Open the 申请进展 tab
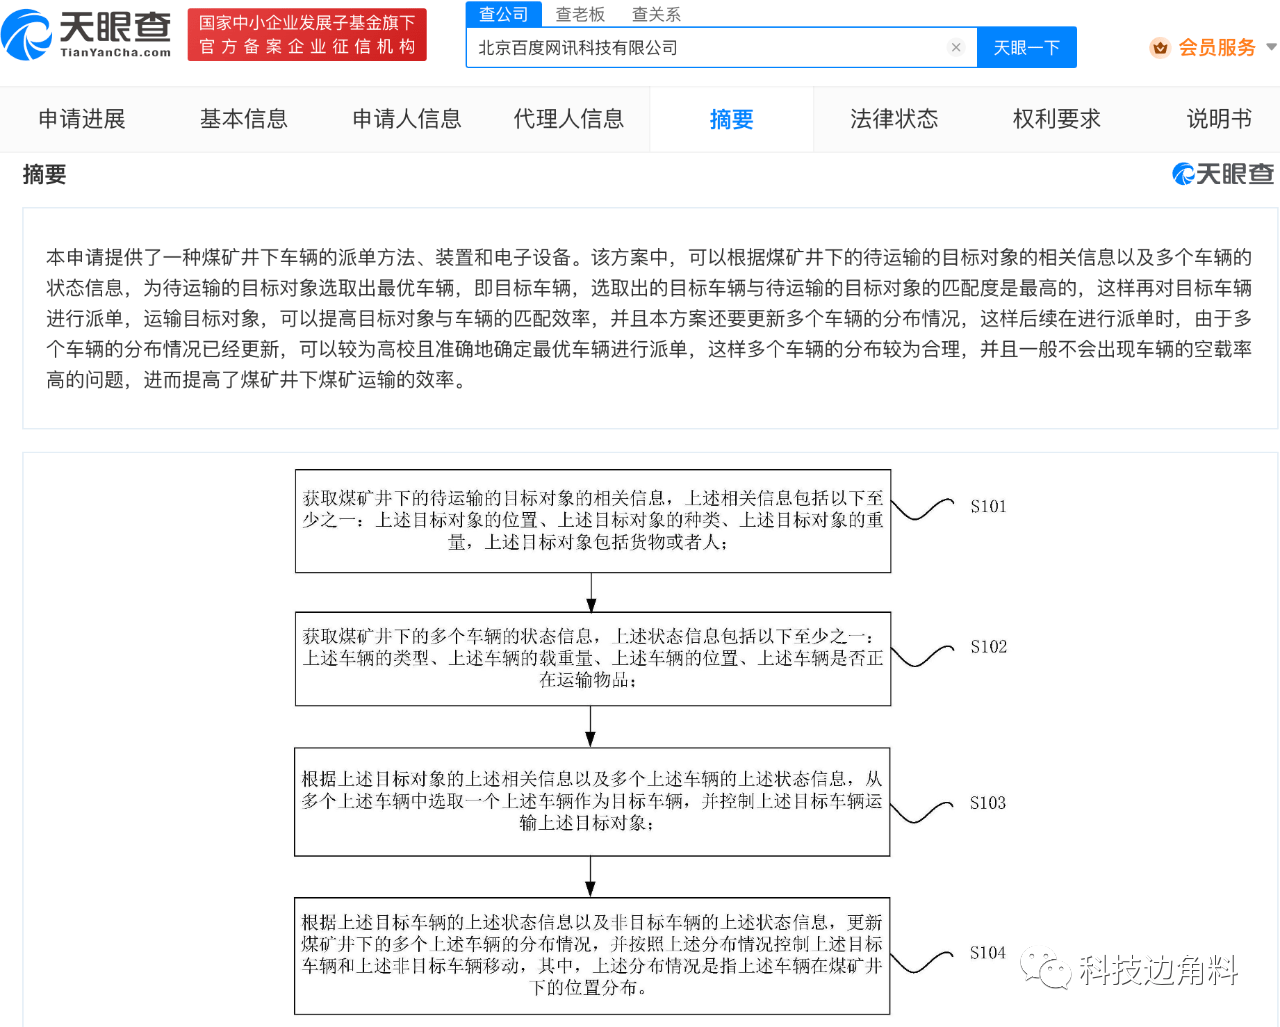This screenshot has width=1280, height=1027. [x=82, y=119]
